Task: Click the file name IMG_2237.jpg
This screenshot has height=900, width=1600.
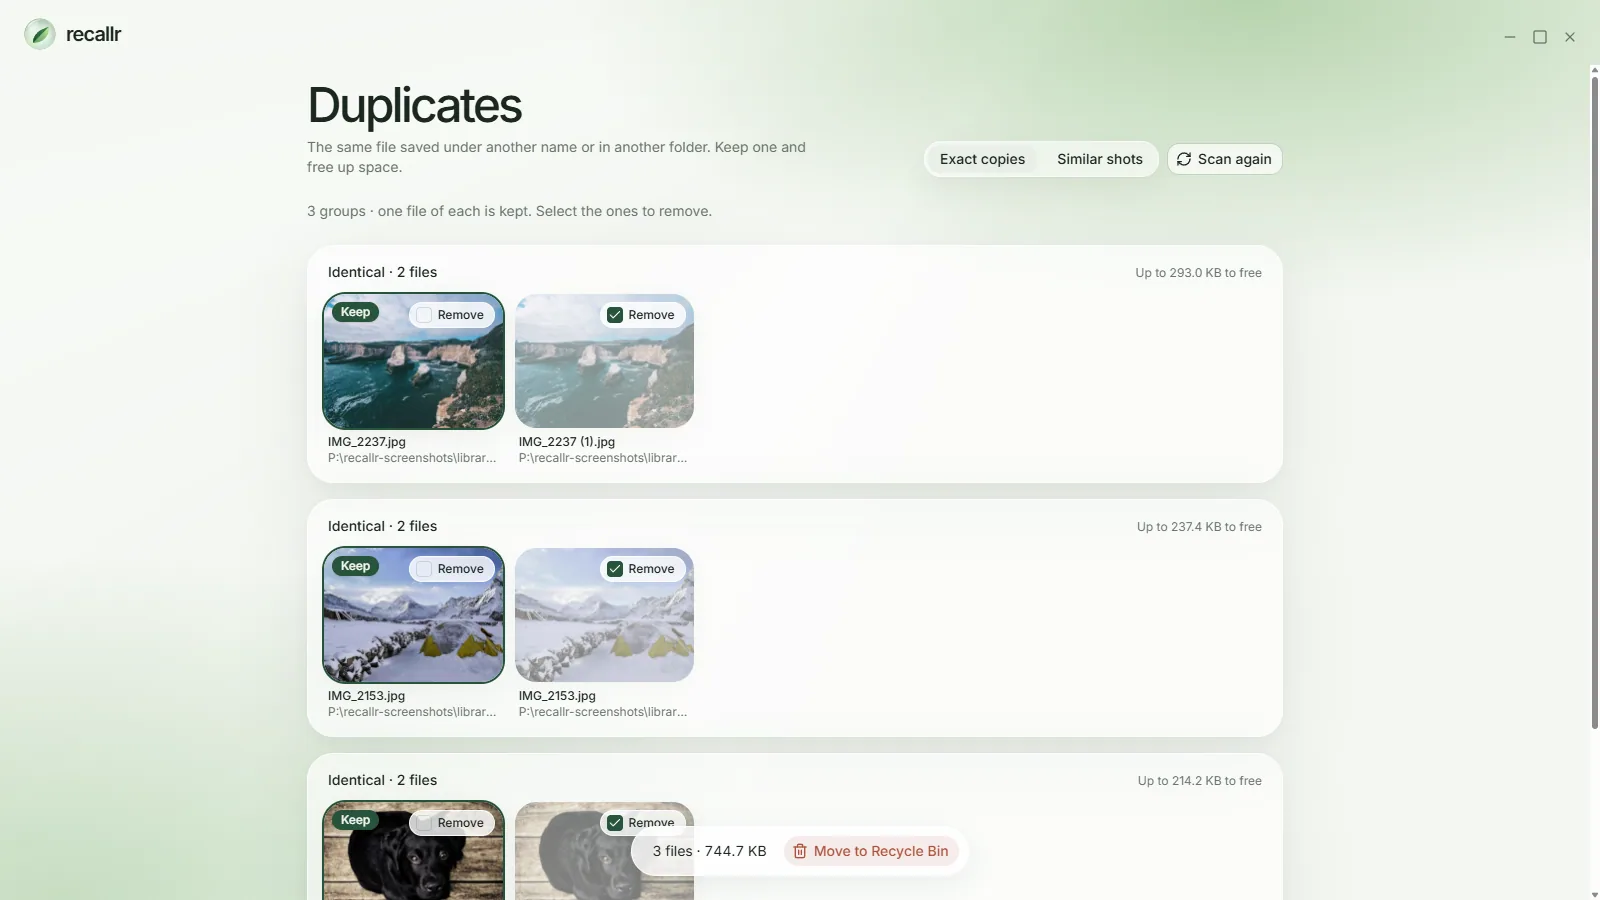Action: click(x=367, y=442)
